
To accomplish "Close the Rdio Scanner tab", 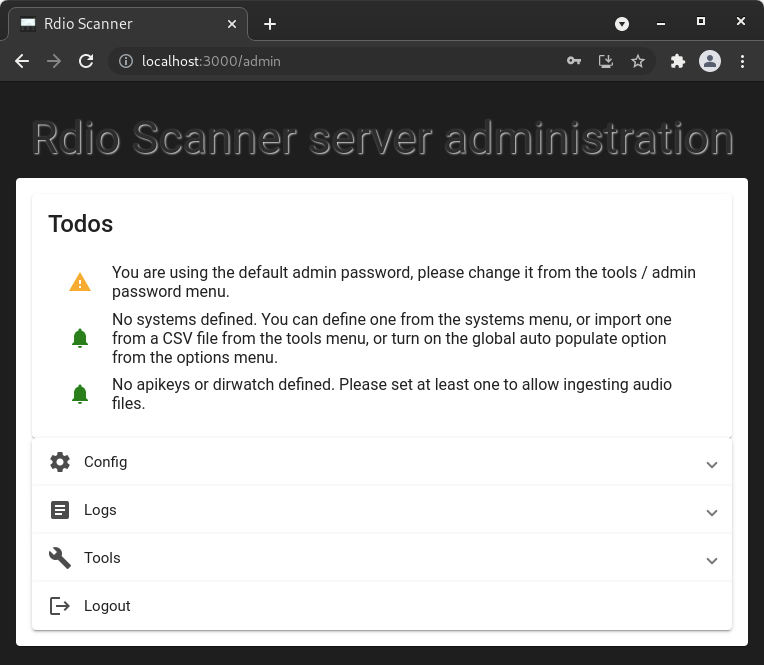I will [x=232, y=24].
